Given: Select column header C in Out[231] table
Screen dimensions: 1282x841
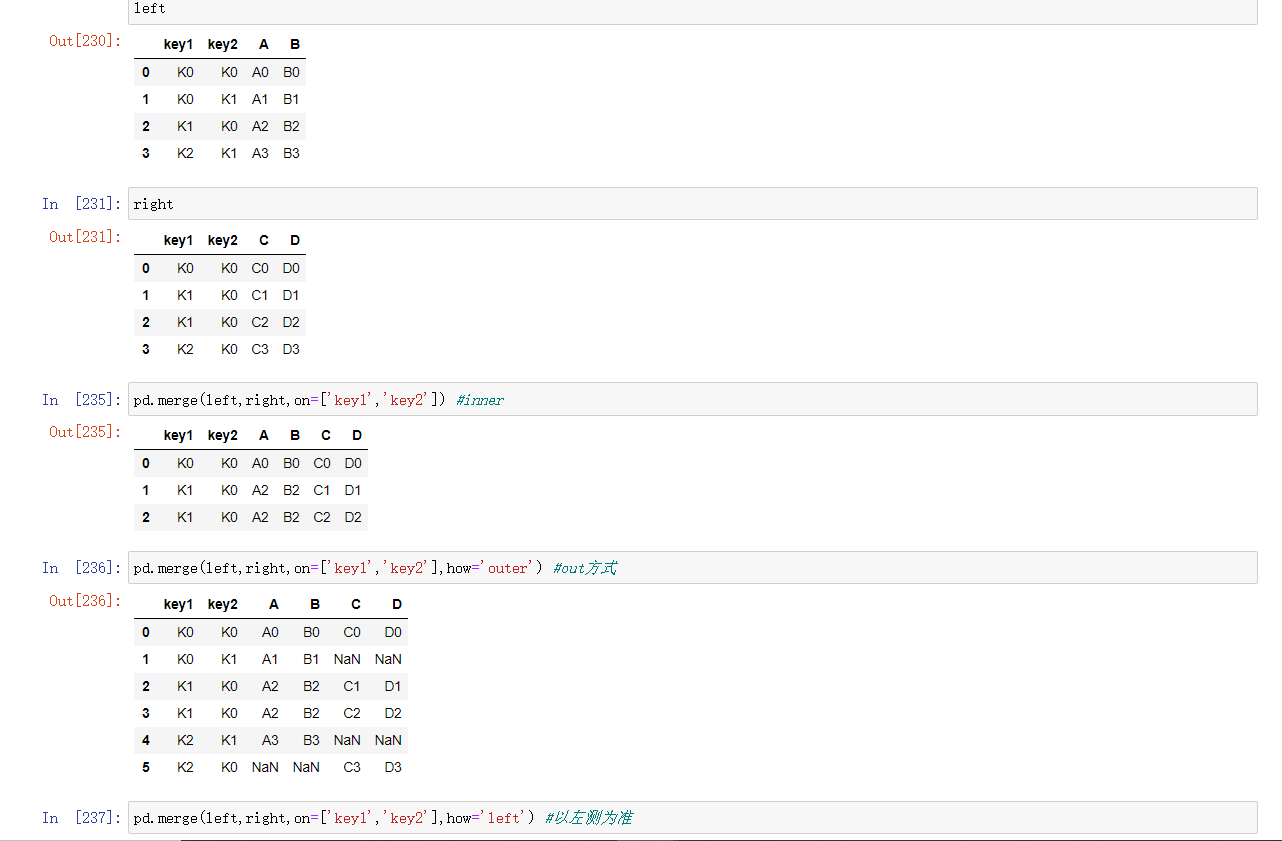Looking at the screenshot, I should [x=264, y=241].
